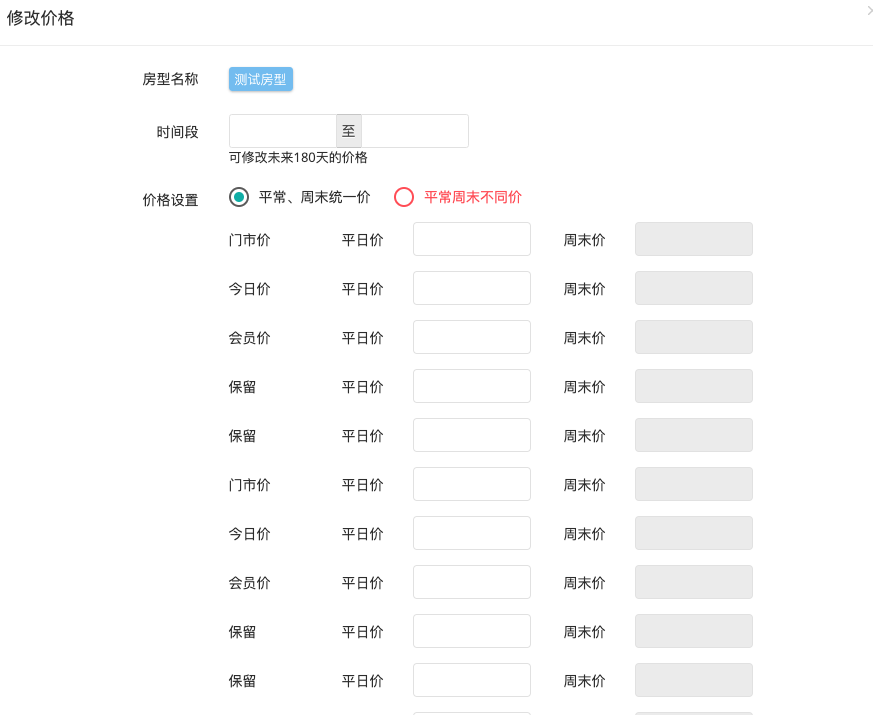Focus 平日价 input in topmost 保留 row
The height and width of the screenshot is (715, 873).
click(x=472, y=386)
